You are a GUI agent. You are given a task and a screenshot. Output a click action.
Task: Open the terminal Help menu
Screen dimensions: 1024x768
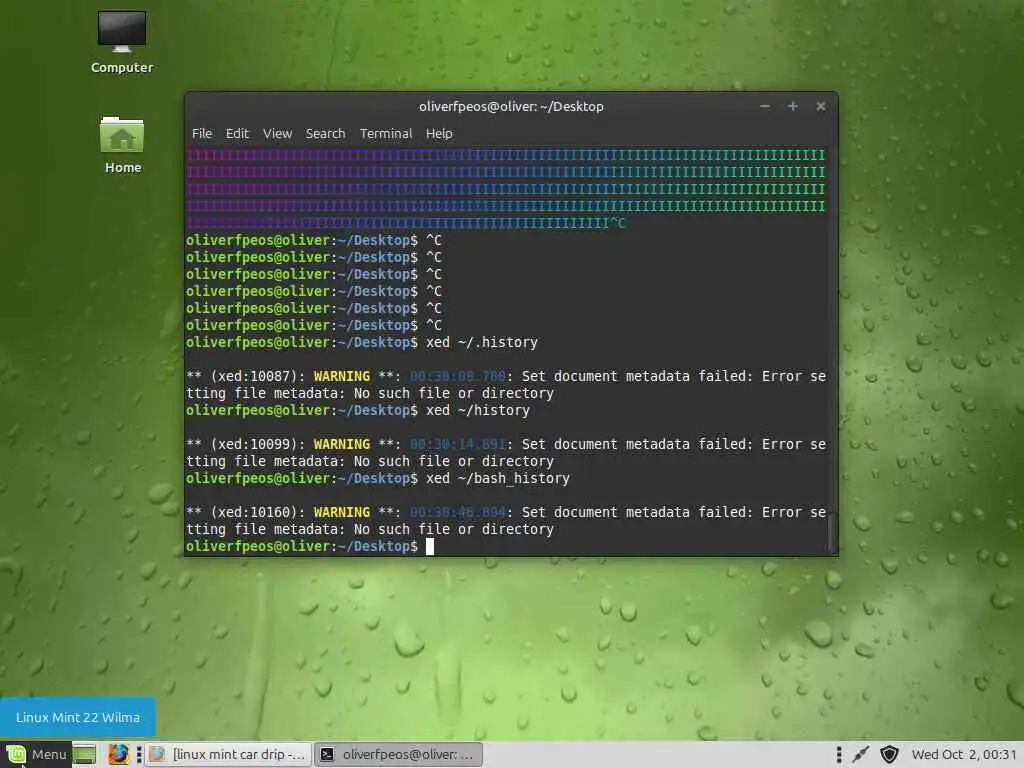439,133
